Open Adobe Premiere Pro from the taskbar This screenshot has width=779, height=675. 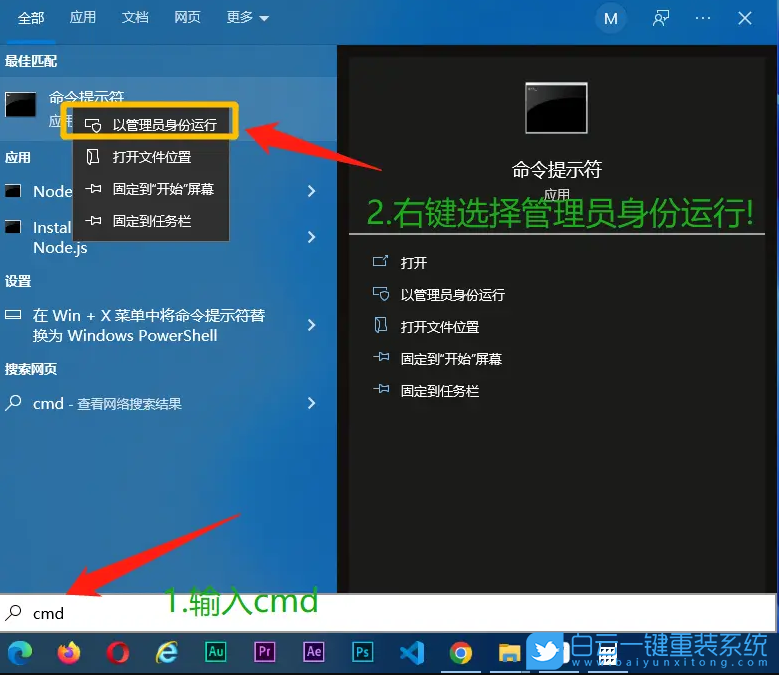[x=265, y=652]
